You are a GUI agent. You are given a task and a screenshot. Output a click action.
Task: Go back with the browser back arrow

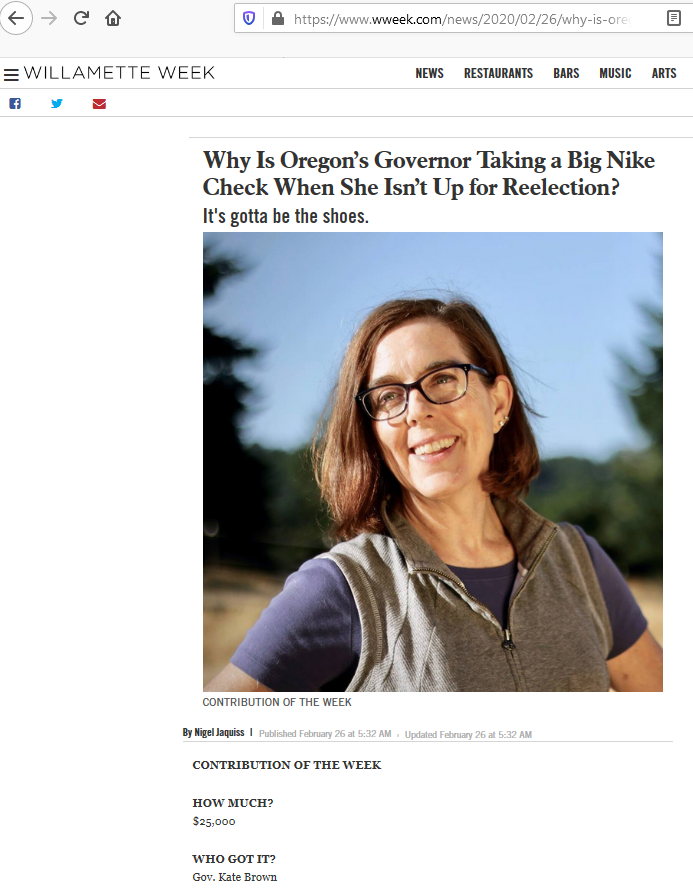point(16,18)
